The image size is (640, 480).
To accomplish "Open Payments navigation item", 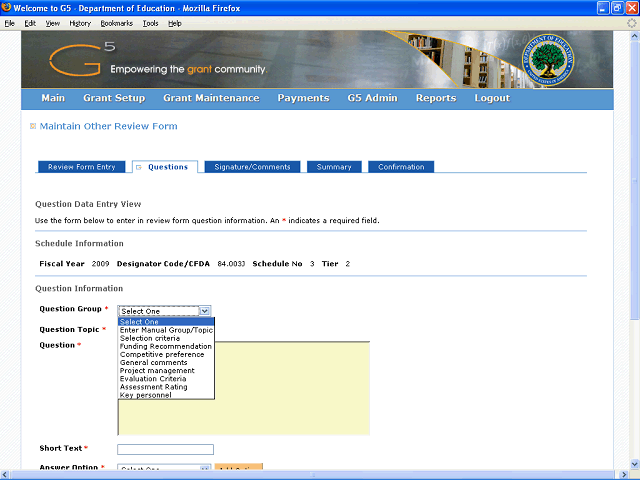I will click(303, 98).
